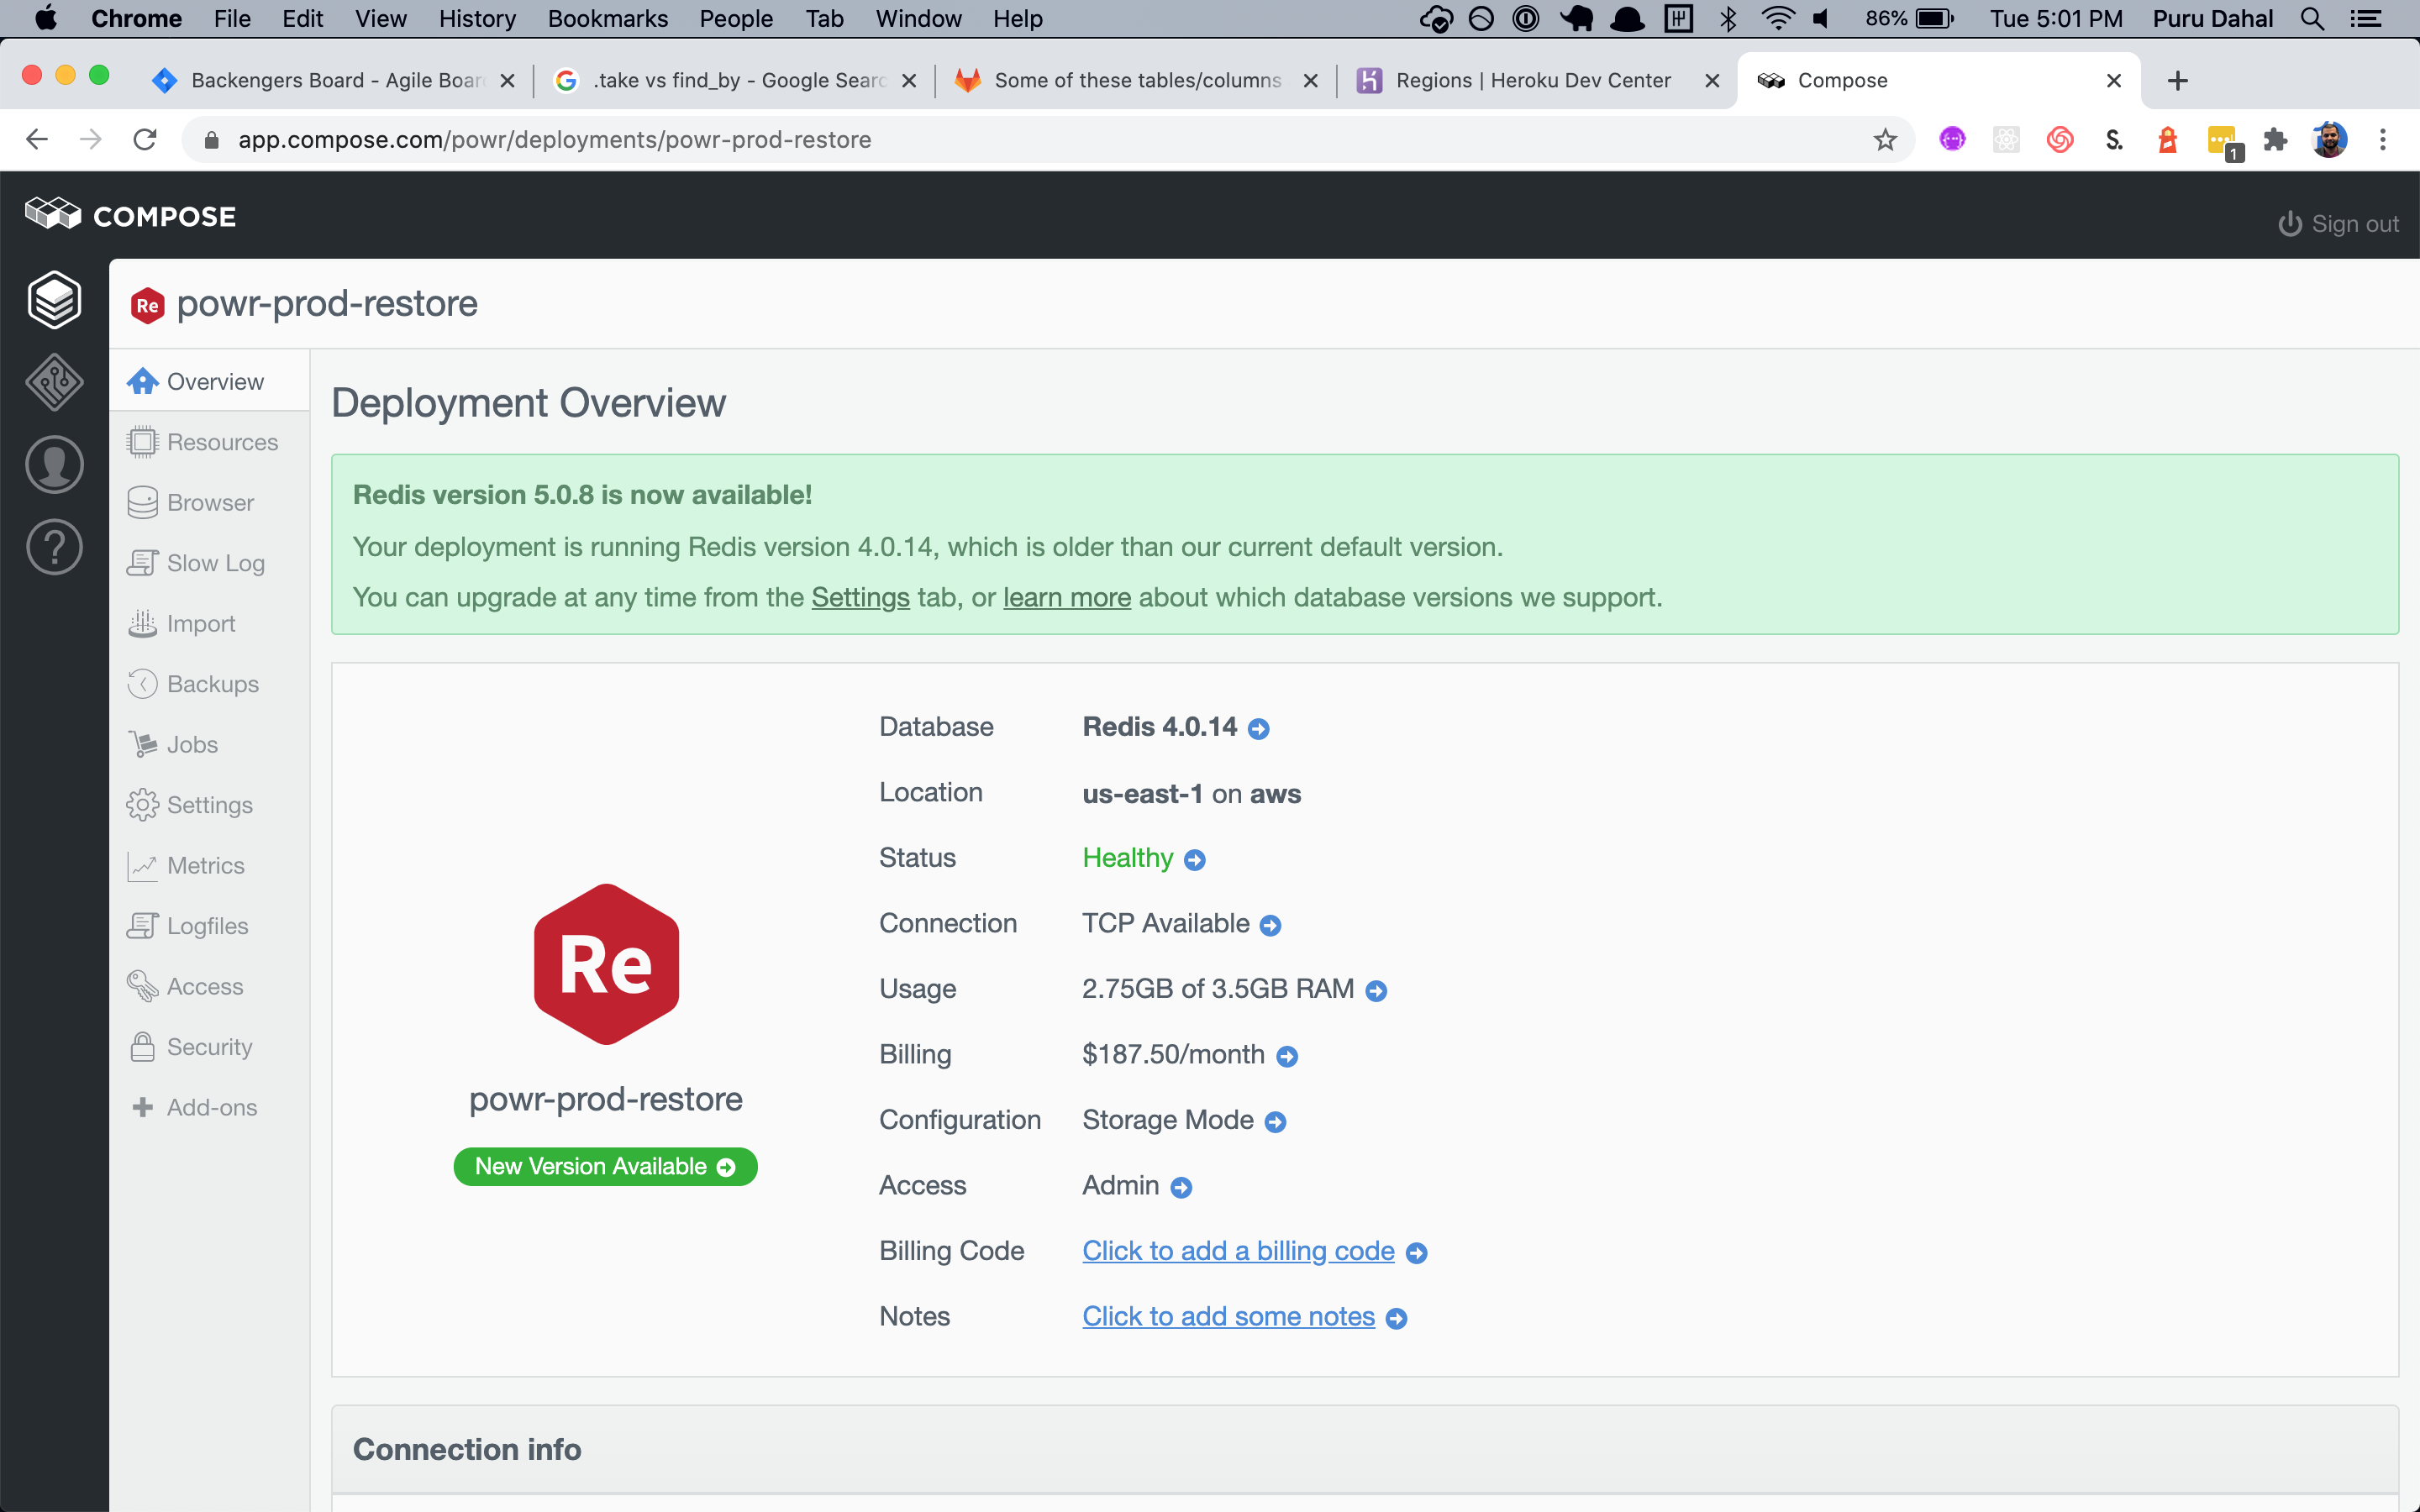The width and height of the screenshot is (2420, 1512).
Task: Sign out of Compose
Action: click(x=2339, y=224)
